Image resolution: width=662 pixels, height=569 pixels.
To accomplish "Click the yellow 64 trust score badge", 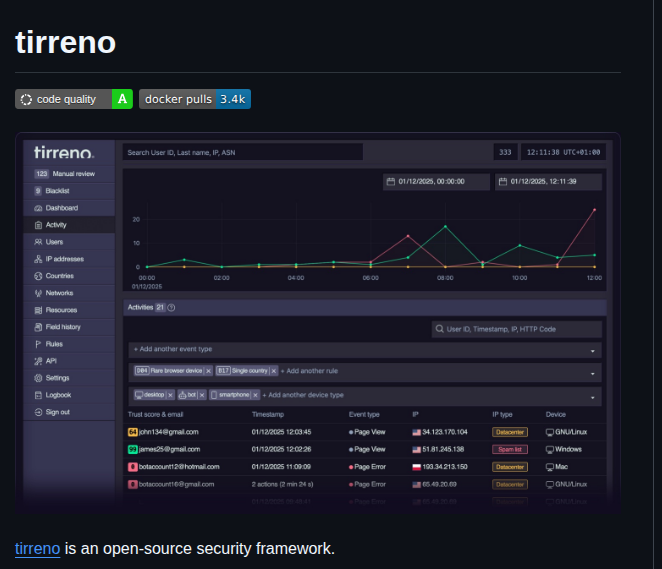I will point(133,432).
